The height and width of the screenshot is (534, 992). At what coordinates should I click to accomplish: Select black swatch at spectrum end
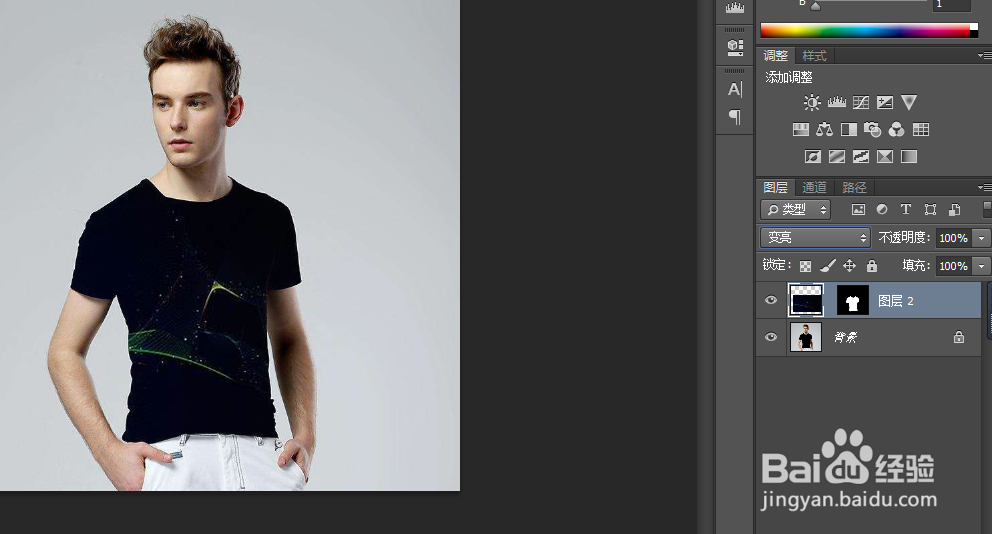[974, 34]
